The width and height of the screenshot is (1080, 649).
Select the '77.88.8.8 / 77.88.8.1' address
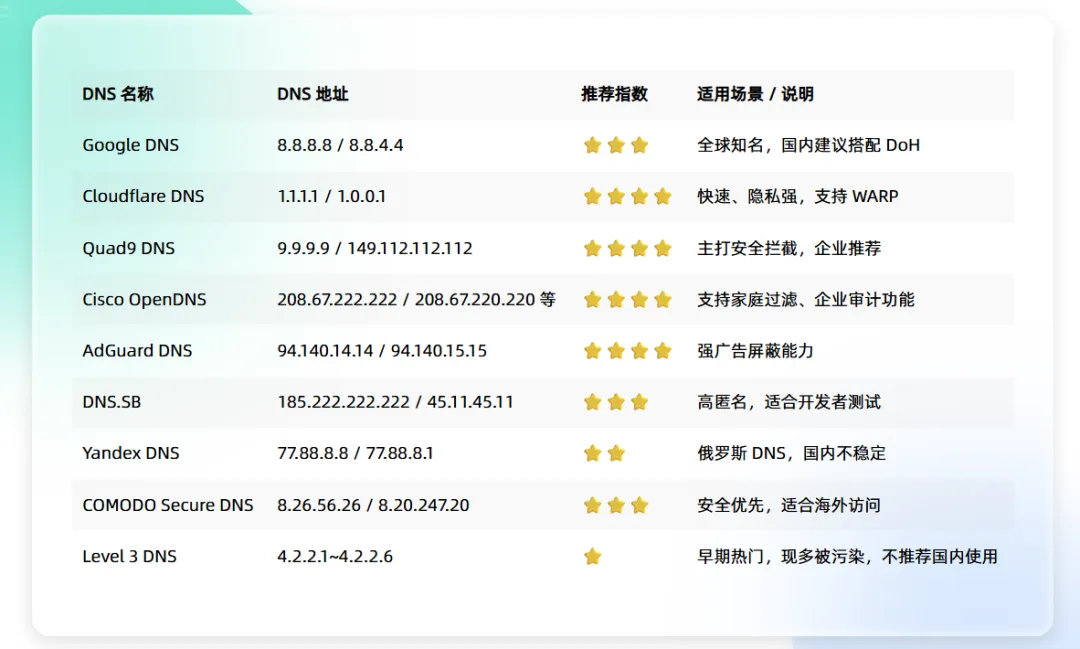[355, 453]
